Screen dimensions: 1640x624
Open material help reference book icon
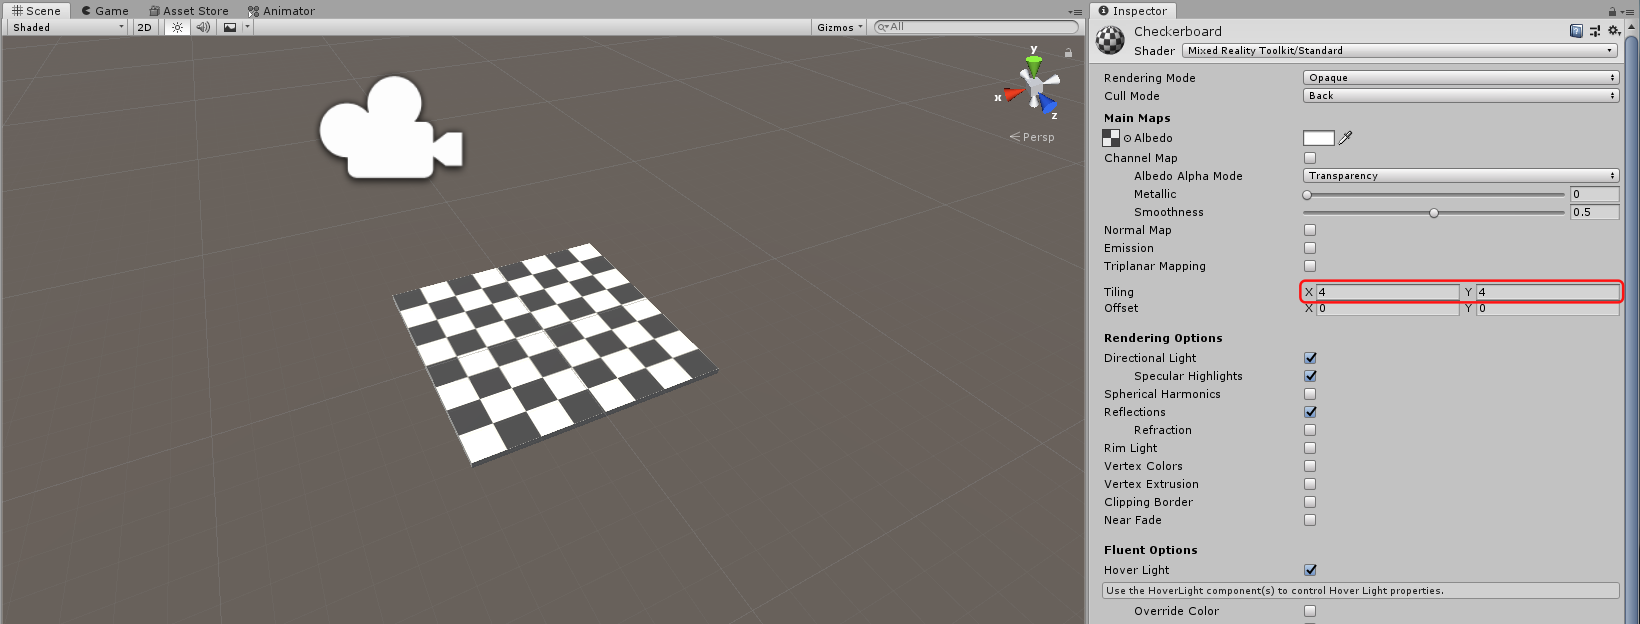pos(1576,31)
